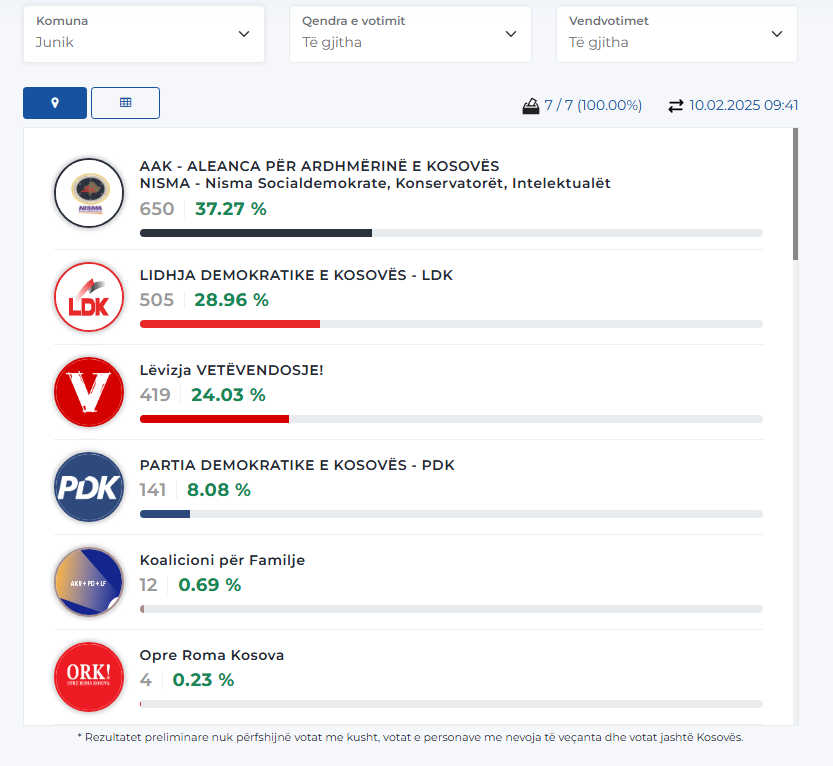The height and width of the screenshot is (766, 833).
Task: Select LIDHJA DEMOKRATIKE E KOSOVËS - LDK
Action: [x=296, y=275]
